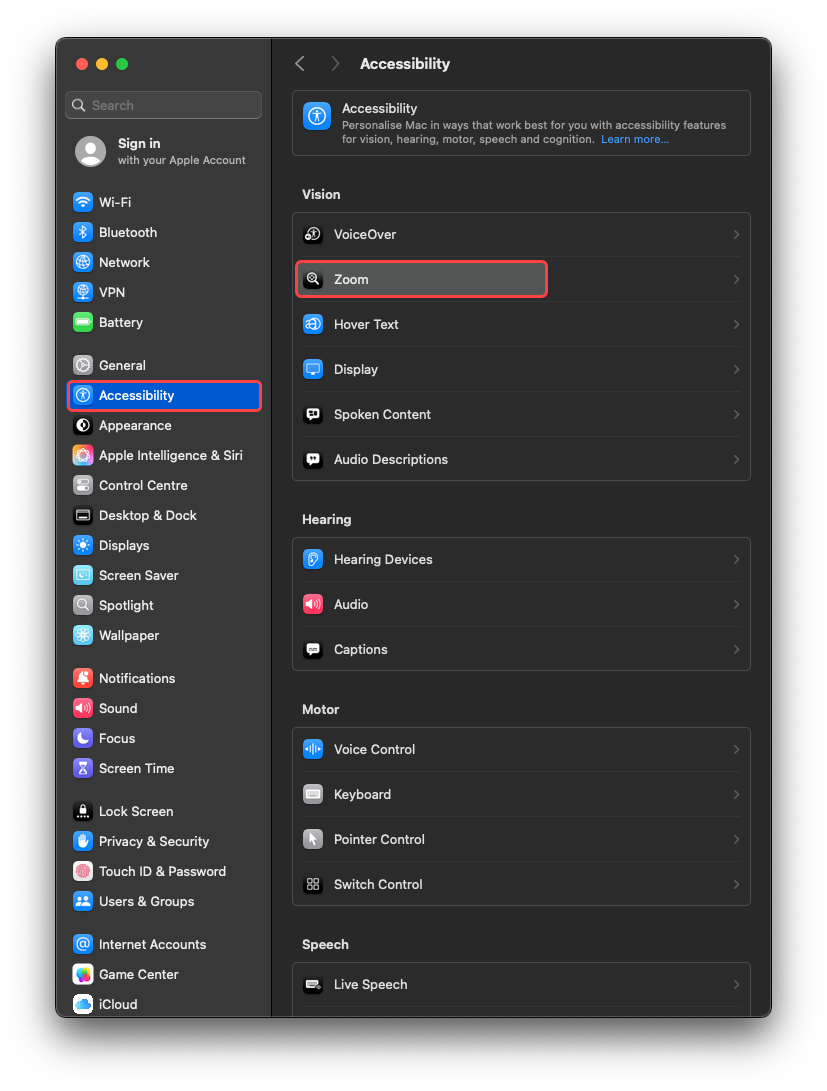
Task: Open the General sidebar item label
Action: [x=122, y=365]
